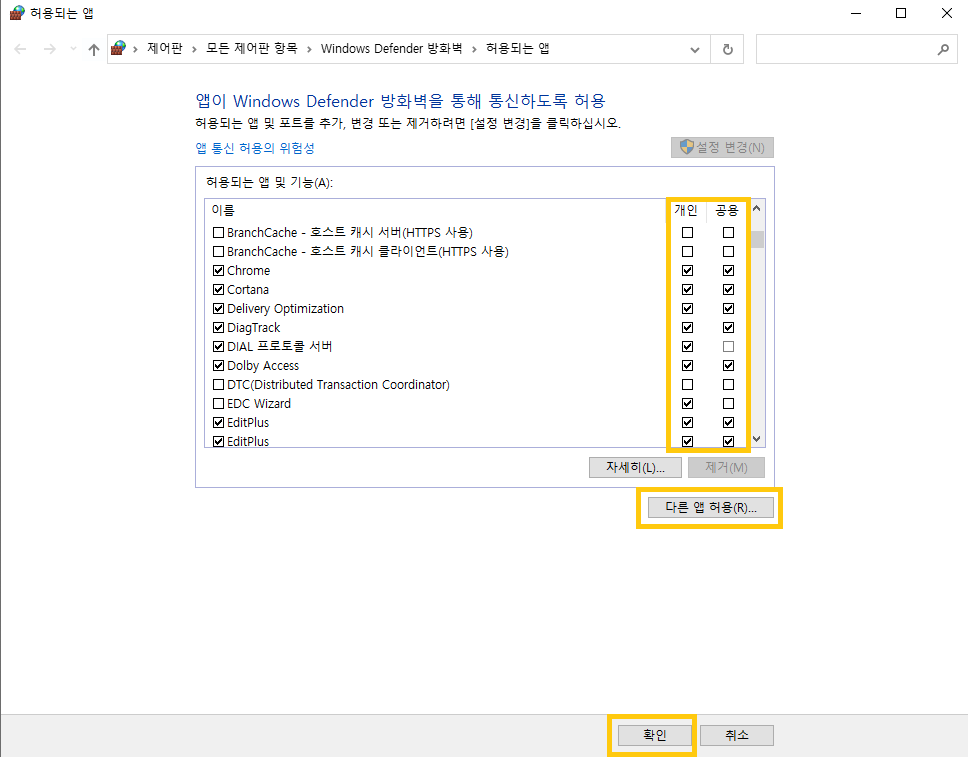Viewport: 968px width, 757px height.
Task: Click the search magnifier icon
Action: pyautogui.click(x=943, y=49)
